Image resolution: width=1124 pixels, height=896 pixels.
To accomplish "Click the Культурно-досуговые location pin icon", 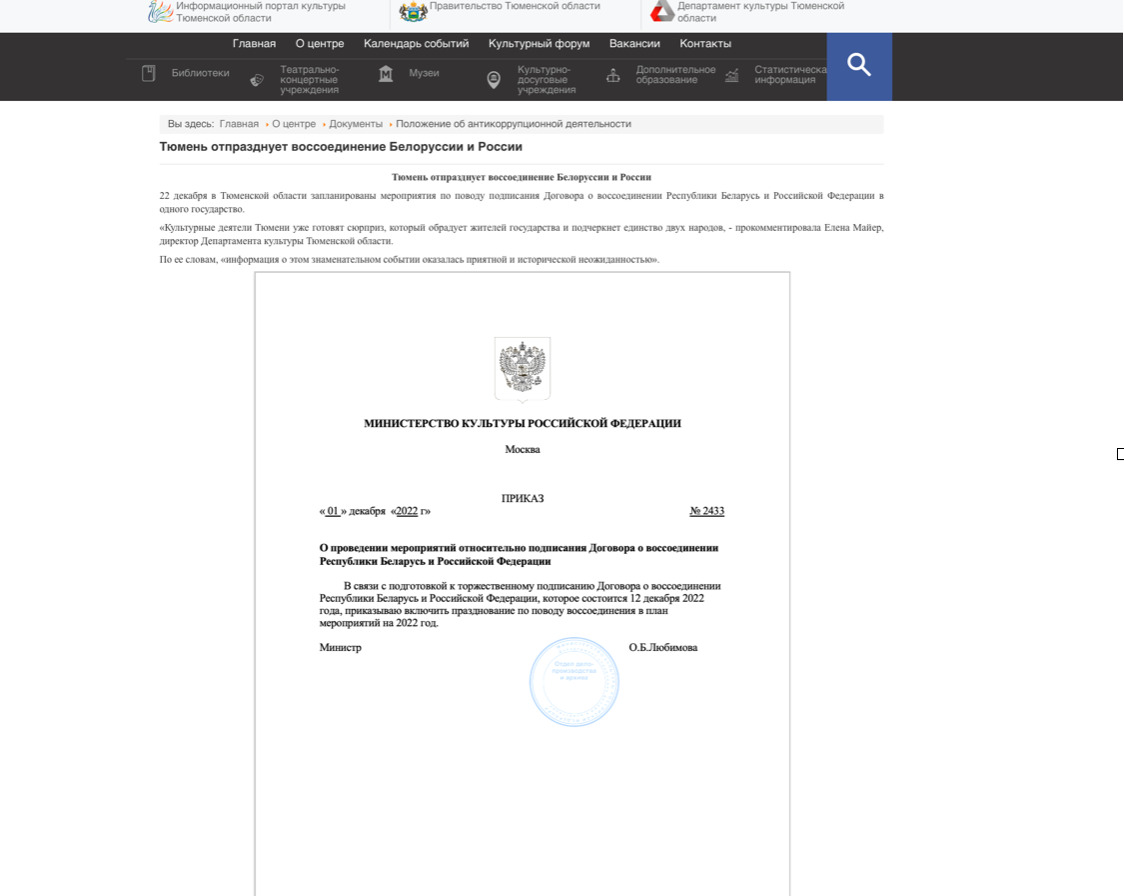I will pos(493,80).
